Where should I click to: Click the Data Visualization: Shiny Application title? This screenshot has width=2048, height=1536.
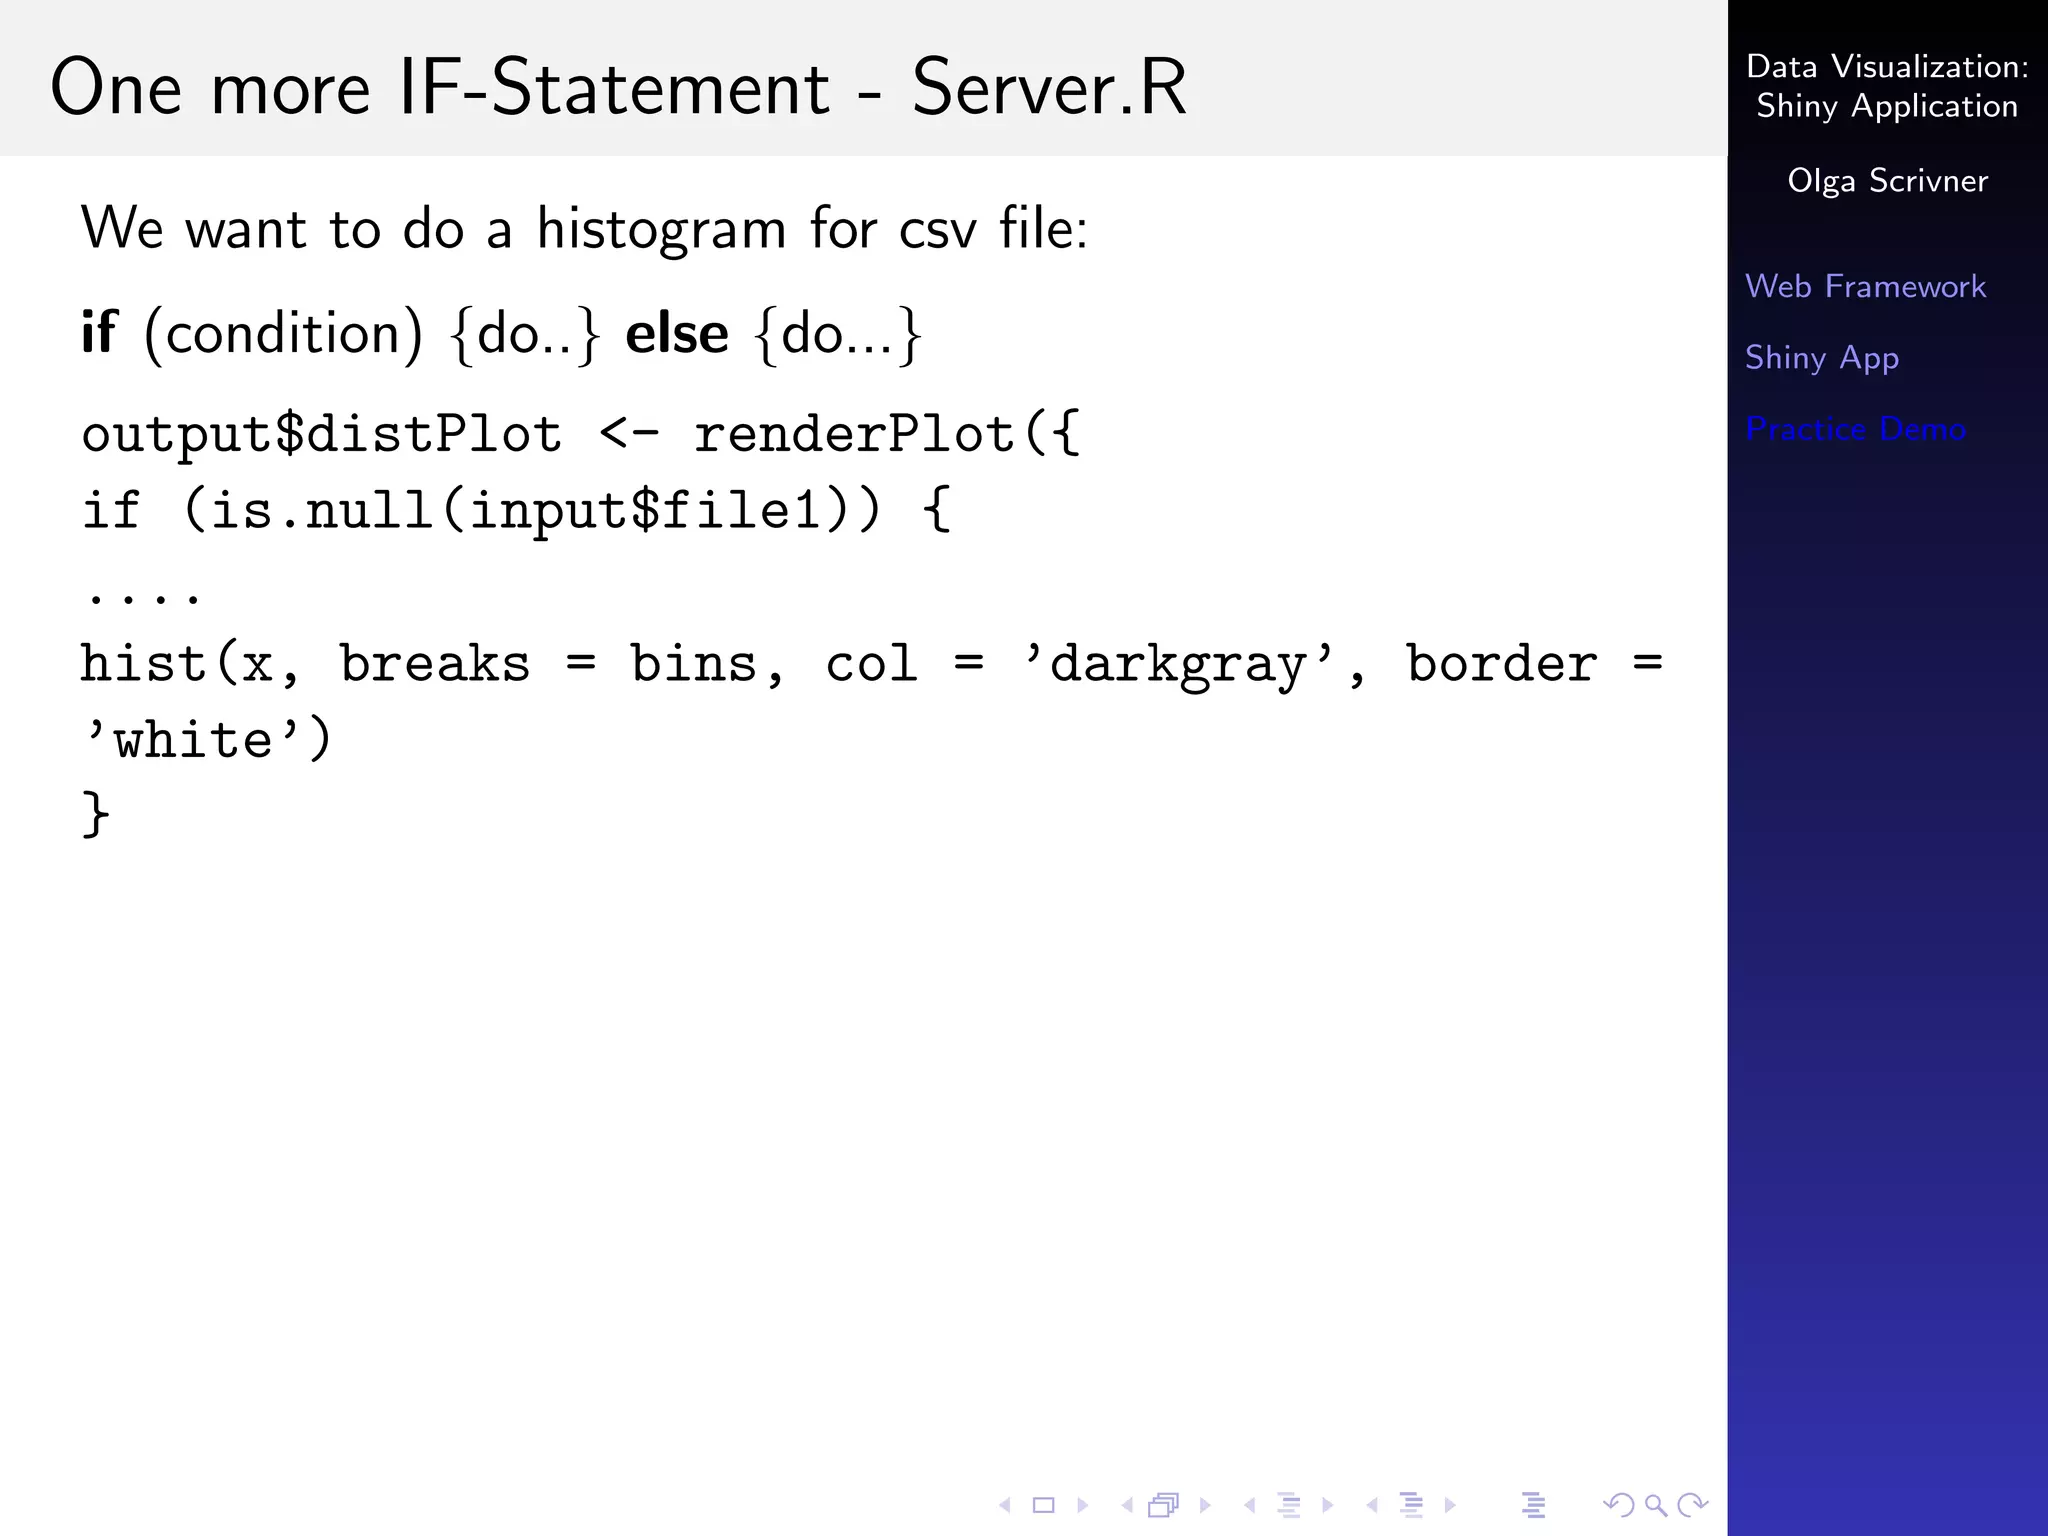click(1888, 86)
